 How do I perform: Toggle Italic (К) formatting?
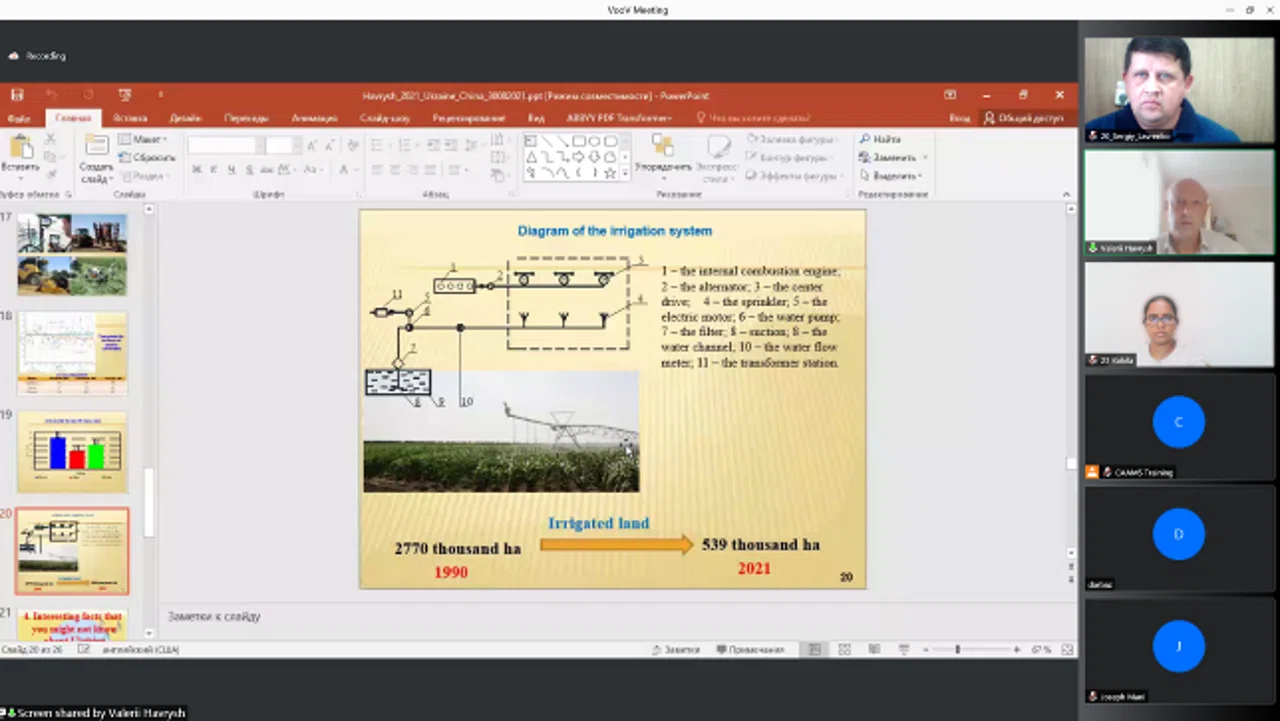(x=214, y=170)
